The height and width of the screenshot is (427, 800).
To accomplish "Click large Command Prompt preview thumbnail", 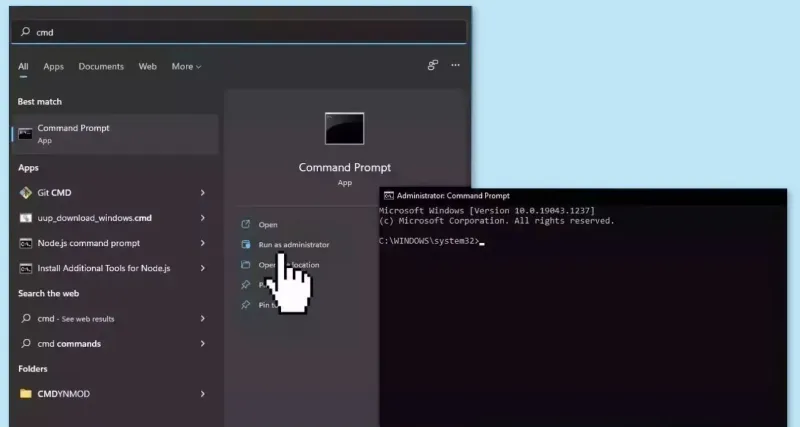I will (x=344, y=129).
